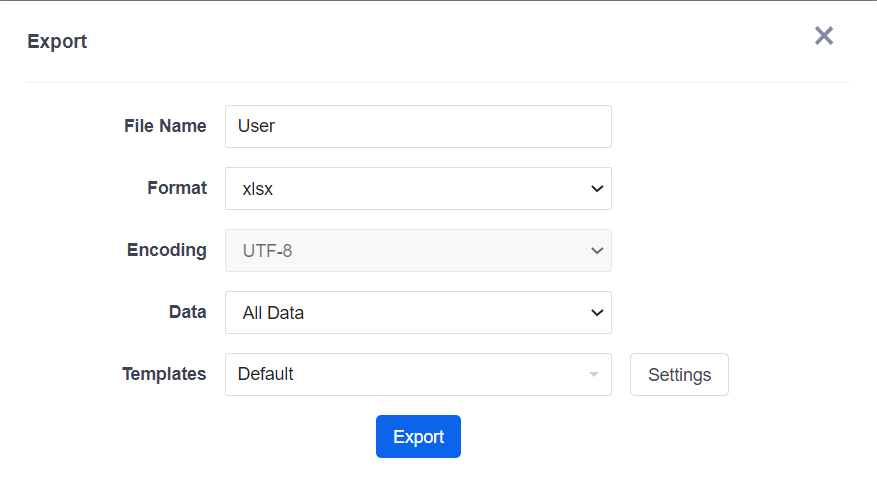Click the Data label text
The image size is (877, 495).
tap(187, 312)
